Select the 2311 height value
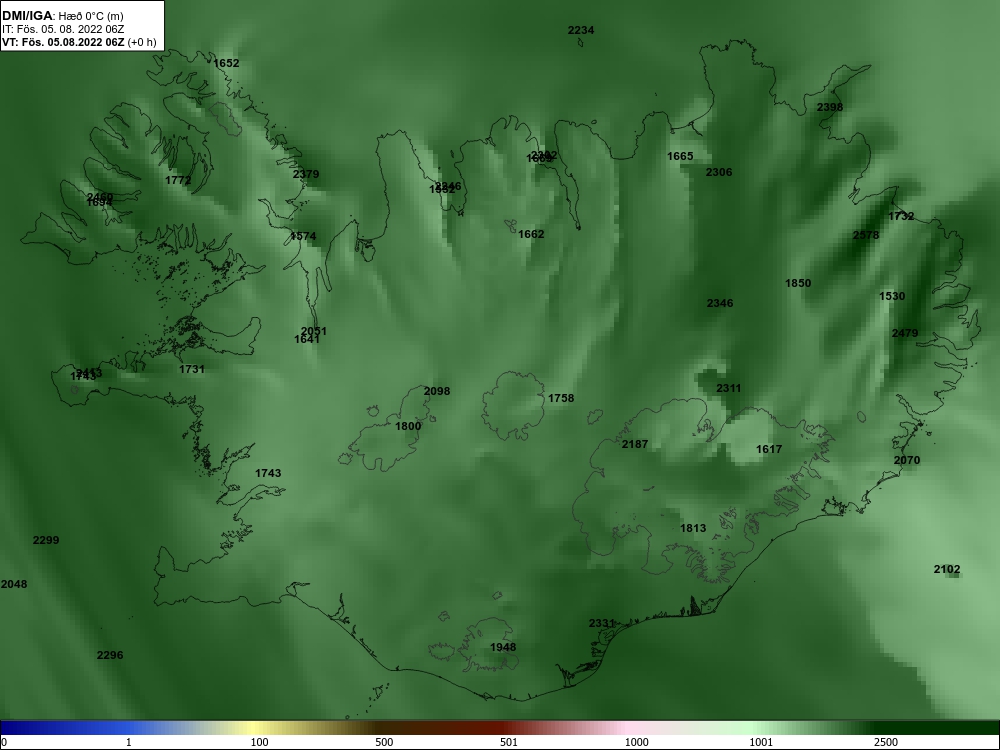Screen dimensions: 1000x750 pos(729,388)
